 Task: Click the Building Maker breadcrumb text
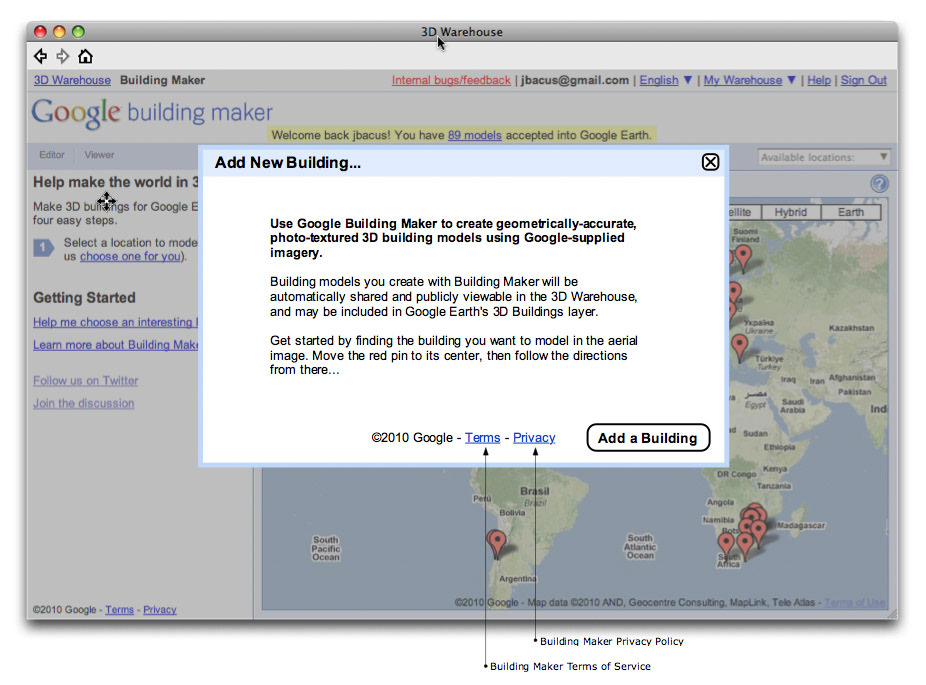pos(162,80)
